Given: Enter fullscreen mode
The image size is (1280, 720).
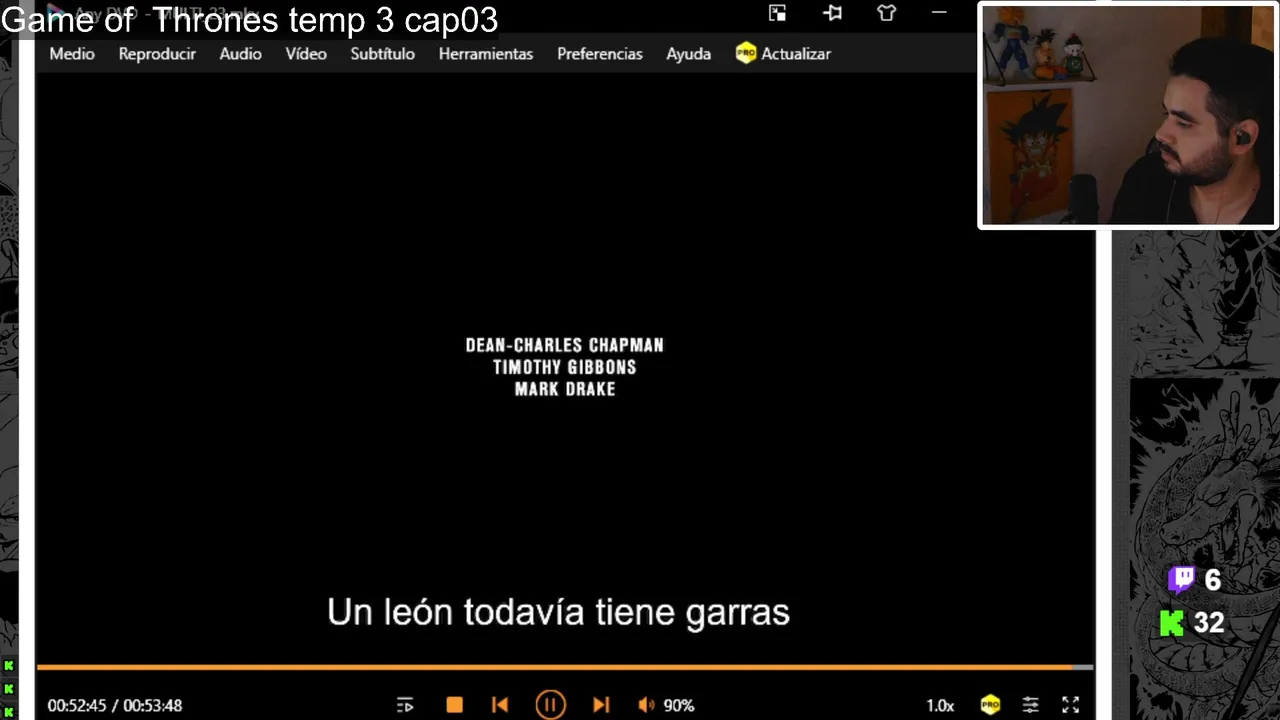Looking at the screenshot, I should pyautogui.click(x=1070, y=705).
